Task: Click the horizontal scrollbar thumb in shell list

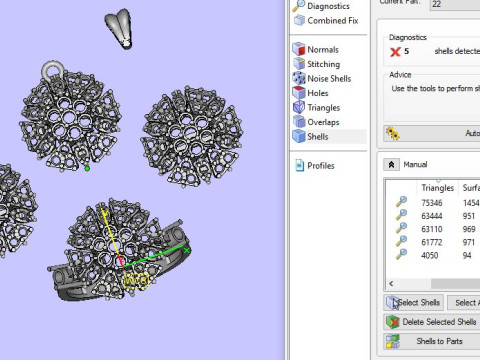Action: point(455,284)
